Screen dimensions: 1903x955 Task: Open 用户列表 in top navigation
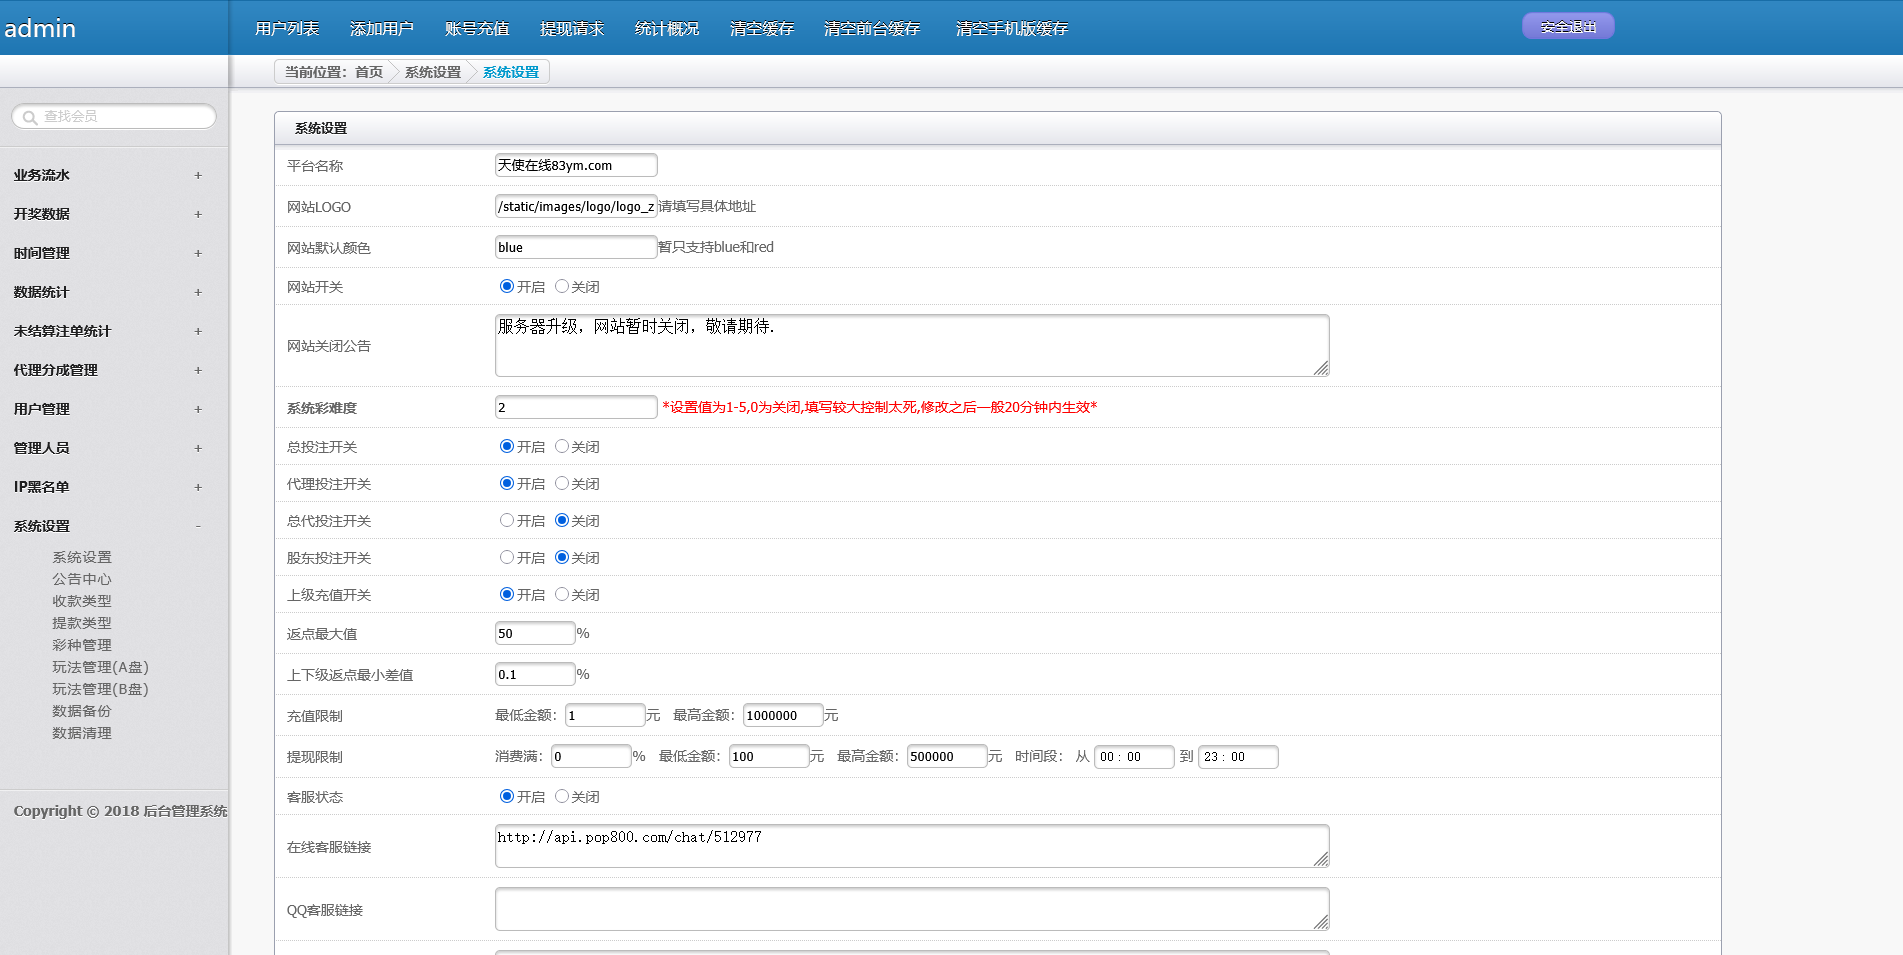[287, 28]
